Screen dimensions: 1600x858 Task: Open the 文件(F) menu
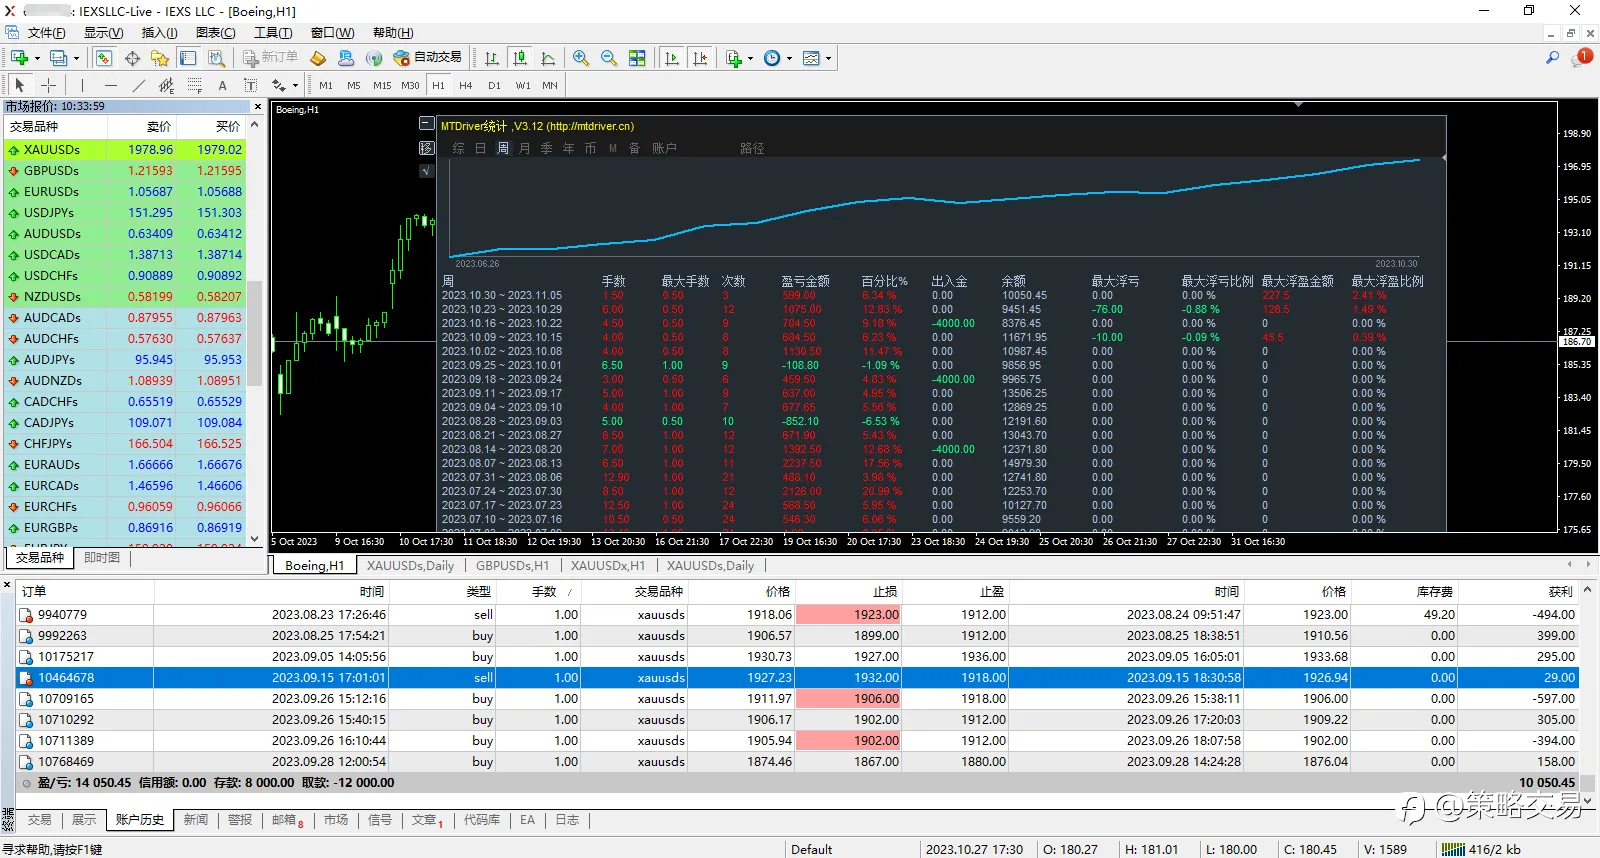[x=46, y=33]
